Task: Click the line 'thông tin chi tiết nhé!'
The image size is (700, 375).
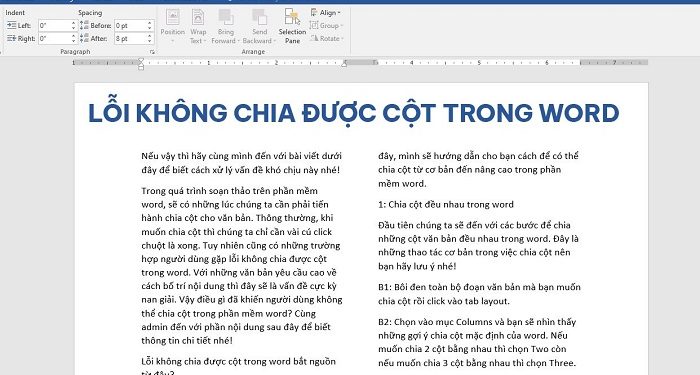Action: pyautogui.click(x=187, y=341)
